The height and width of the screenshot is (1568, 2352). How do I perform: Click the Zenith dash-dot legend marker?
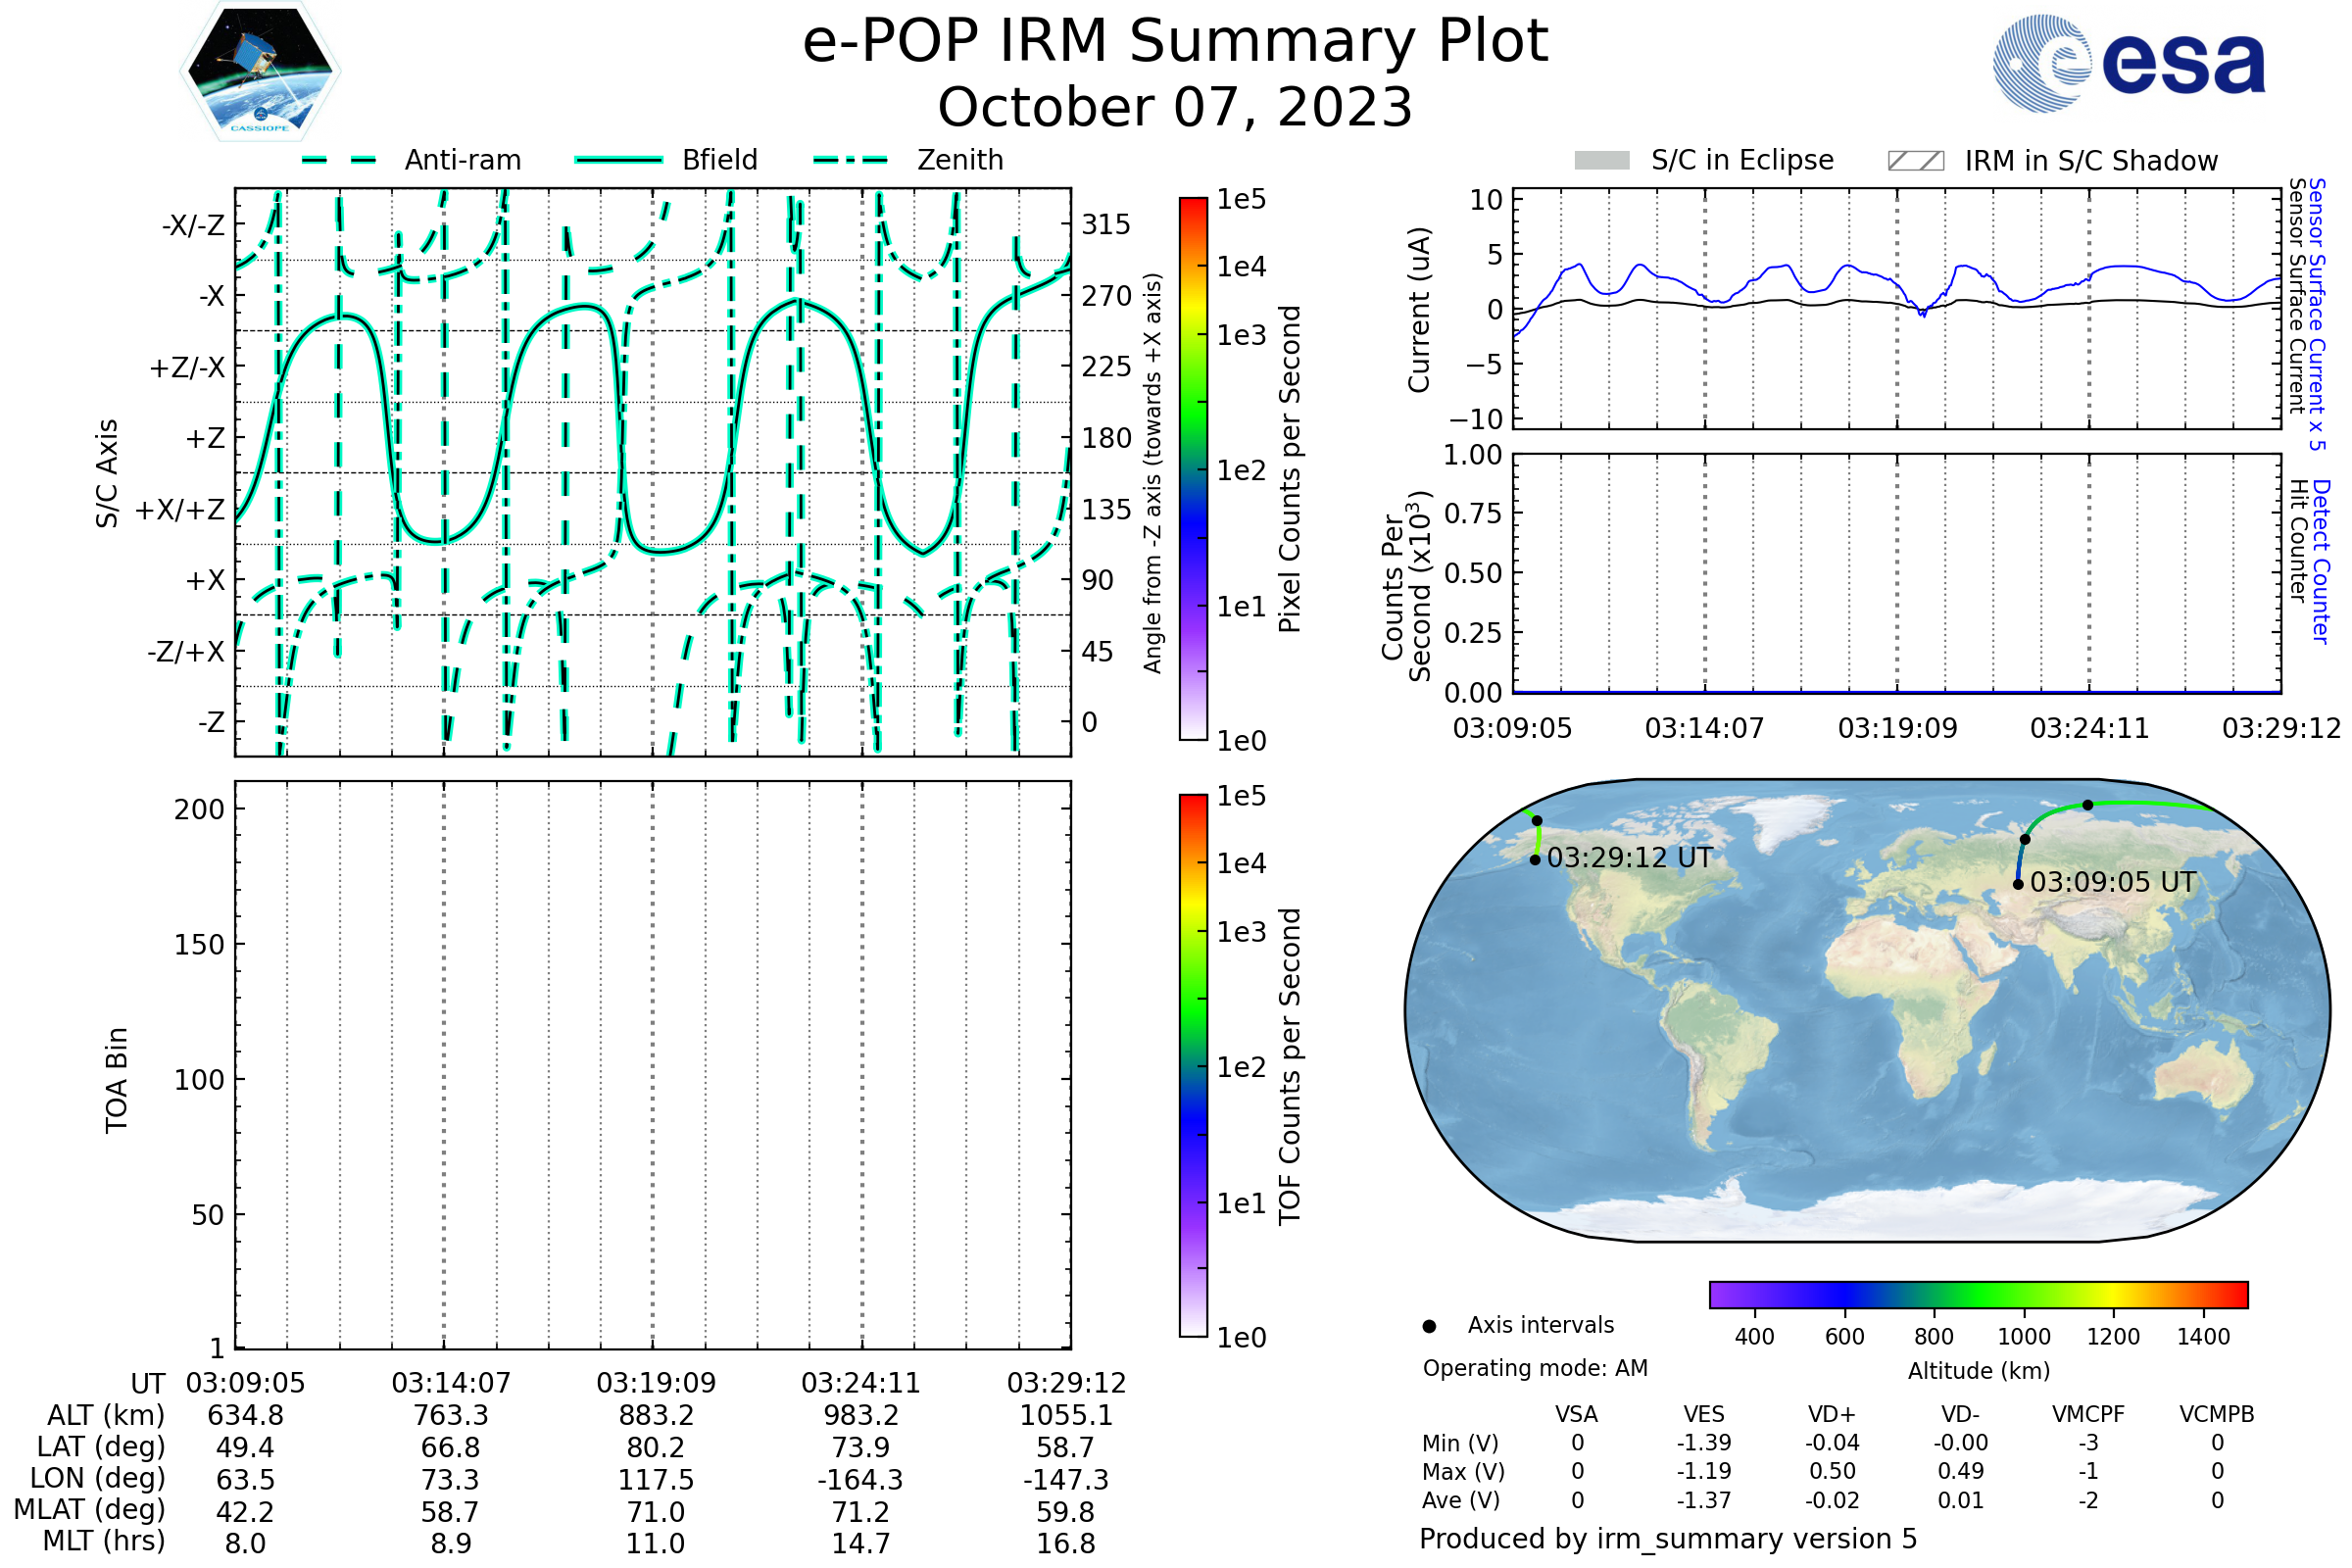click(851, 160)
